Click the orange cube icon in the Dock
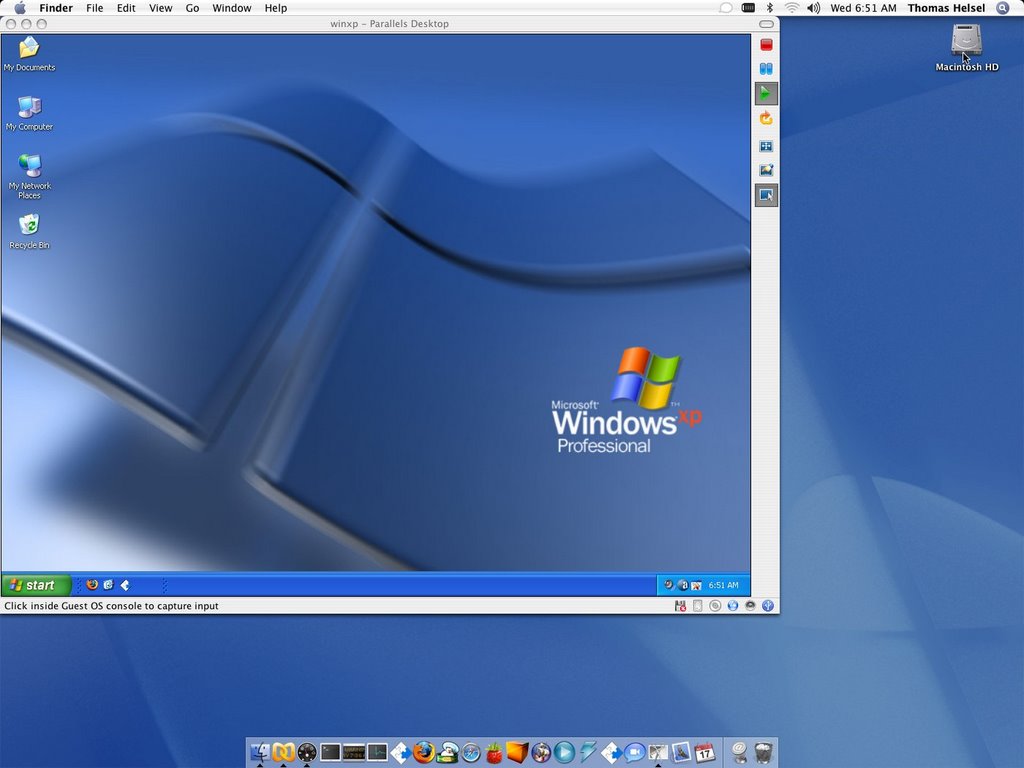1024x768 pixels. tap(517, 752)
